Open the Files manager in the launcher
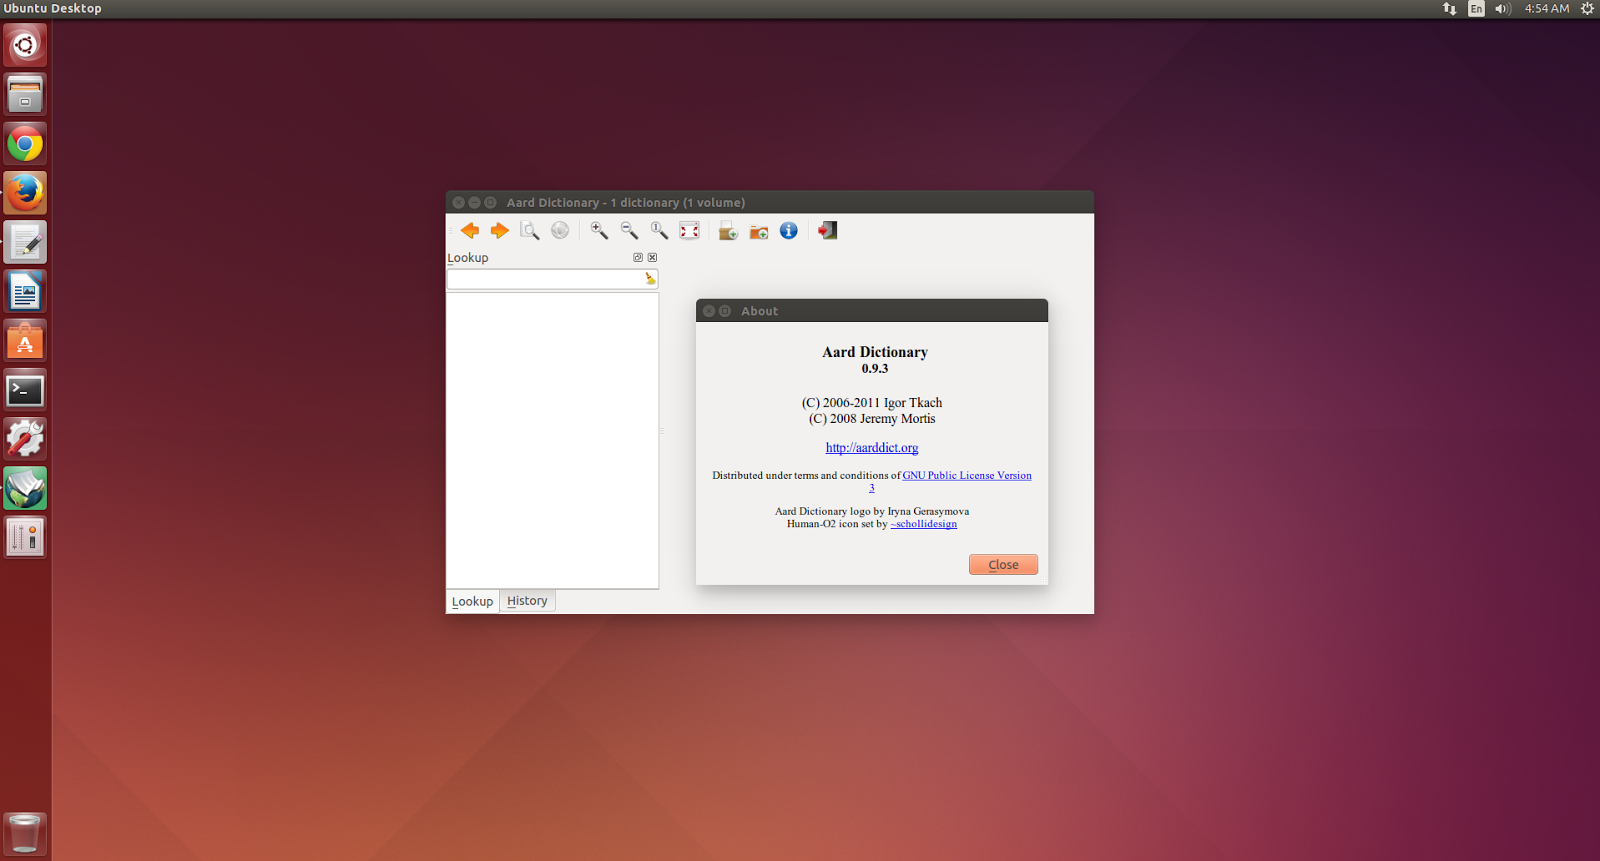1600x861 pixels. (x=25, y=94)
